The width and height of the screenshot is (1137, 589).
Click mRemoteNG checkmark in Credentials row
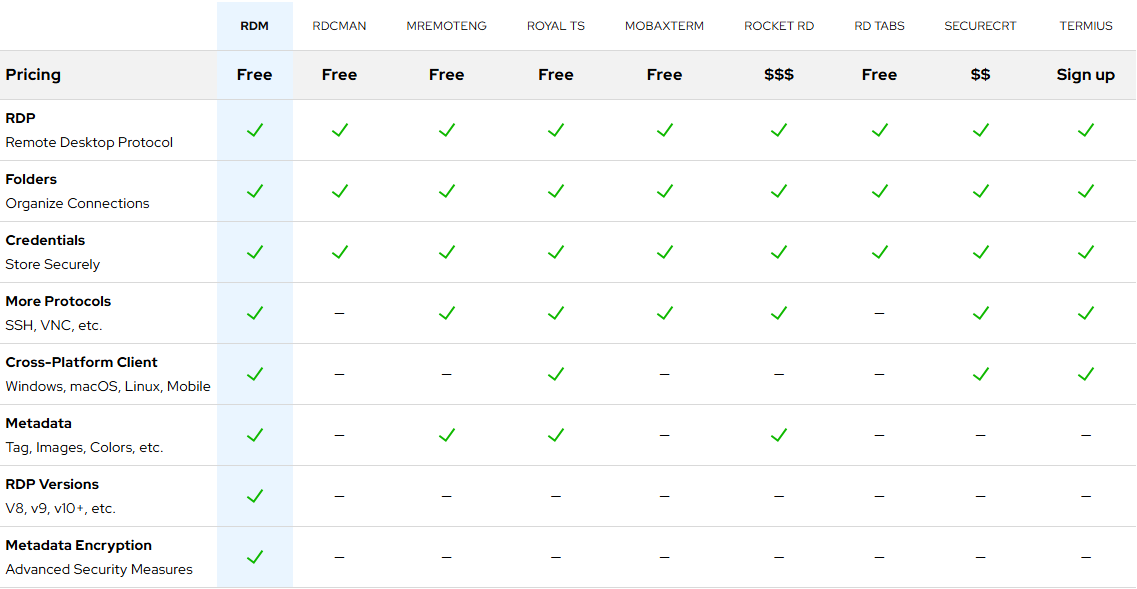[x=447, y=252]
